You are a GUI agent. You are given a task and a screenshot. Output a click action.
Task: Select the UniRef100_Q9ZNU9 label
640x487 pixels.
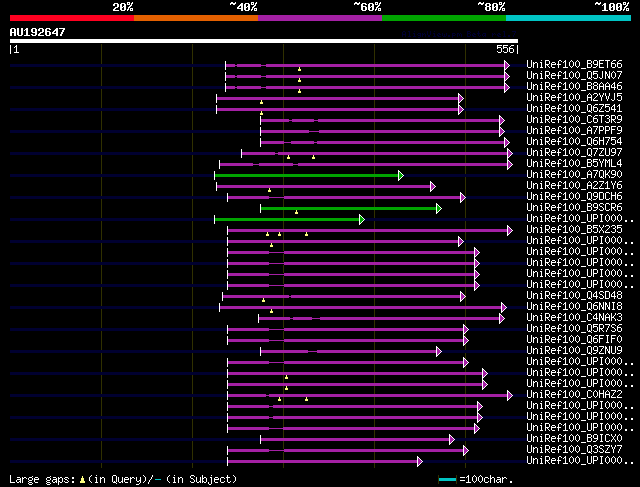click(574, 351)
